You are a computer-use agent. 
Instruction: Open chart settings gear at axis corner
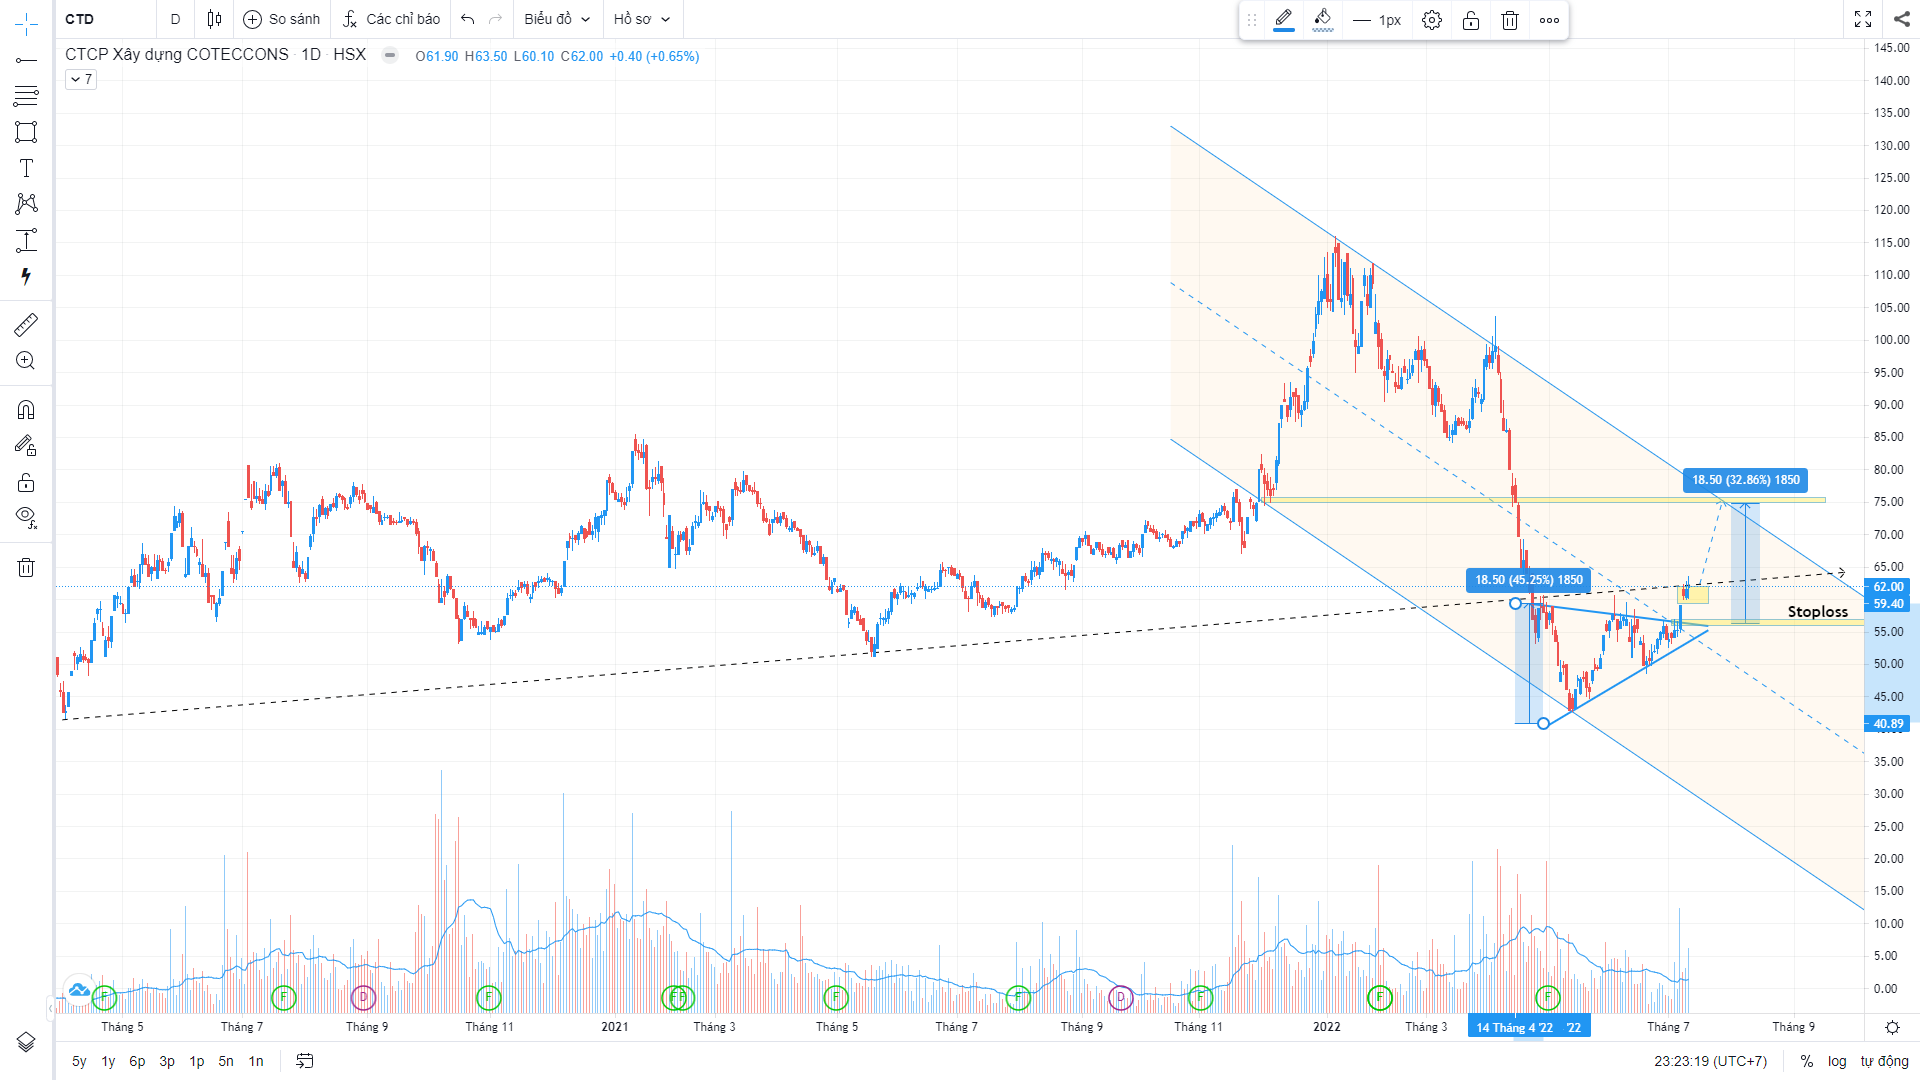coord(1892,1027)
